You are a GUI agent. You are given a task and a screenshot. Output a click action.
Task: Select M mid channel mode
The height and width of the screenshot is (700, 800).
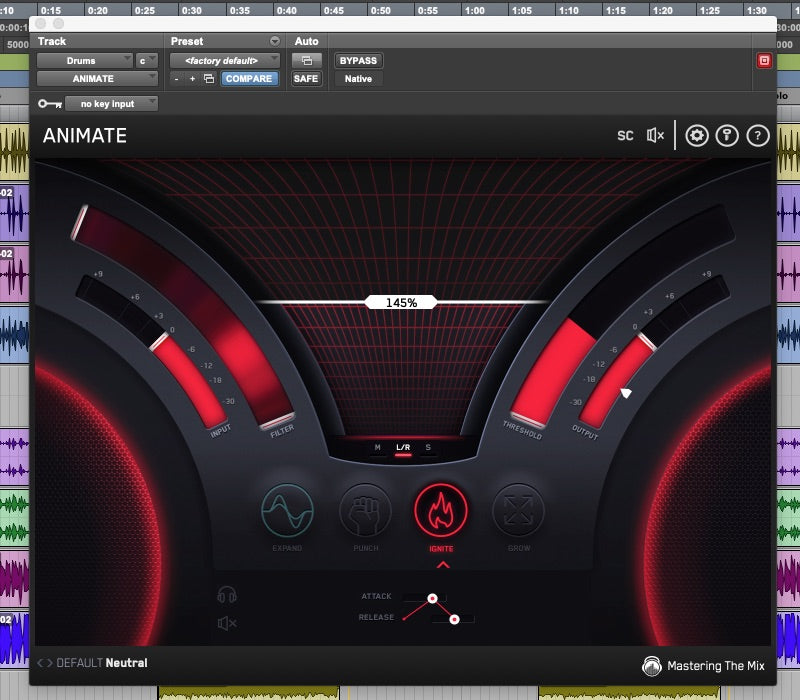point(378,447)
